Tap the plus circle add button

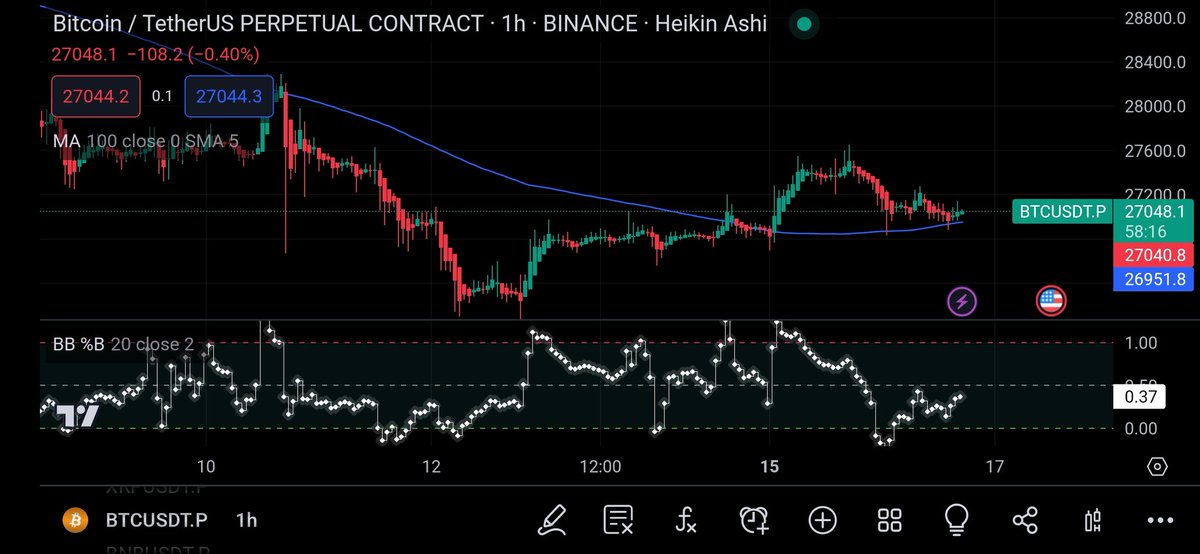coord(822,519)
